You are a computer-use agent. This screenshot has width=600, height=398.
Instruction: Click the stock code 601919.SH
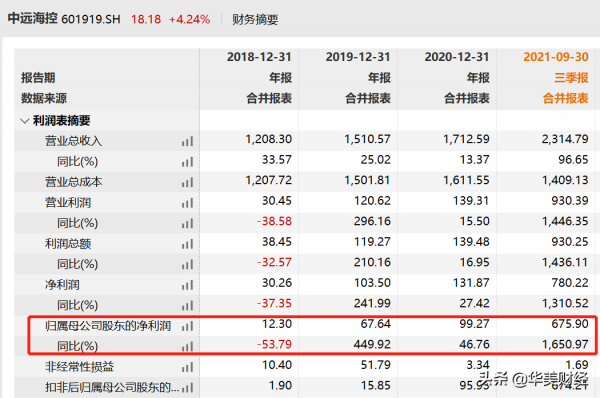pos(91,19)
